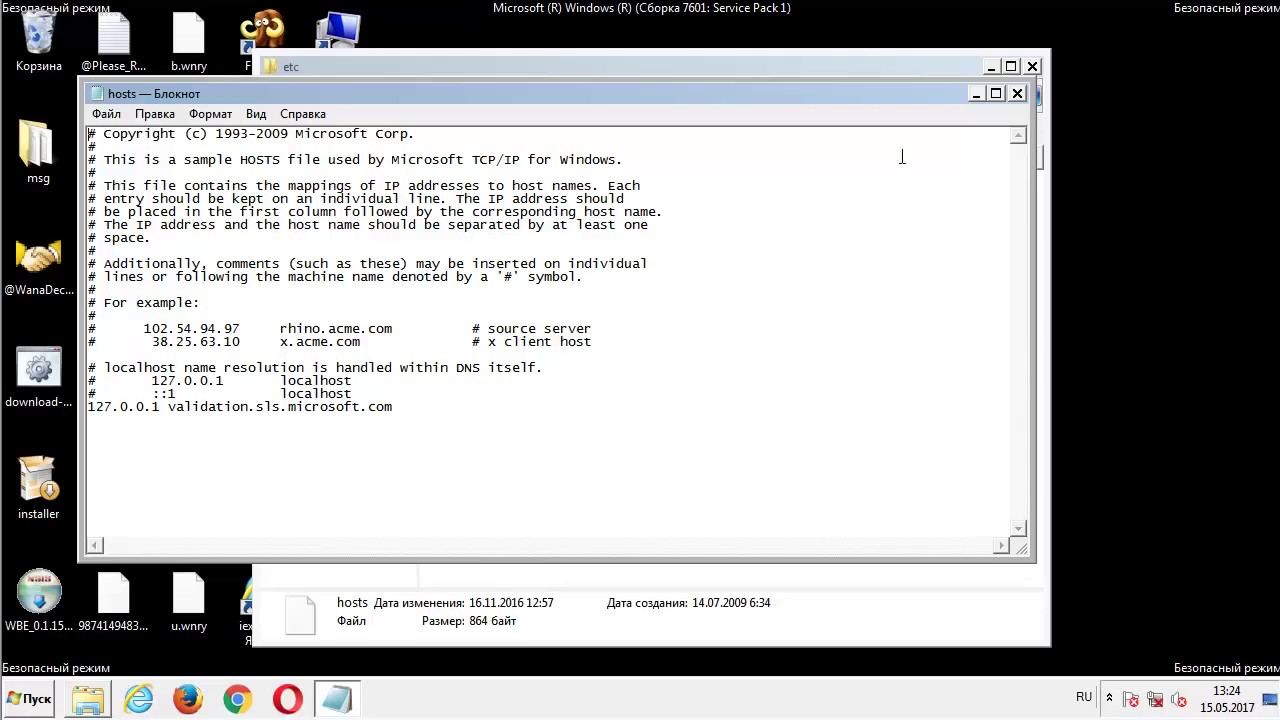1280x720 pixels.
Task: Click 'Дата создания: 14.07.2009 6:34' in details pane
Action: point(689,603)
